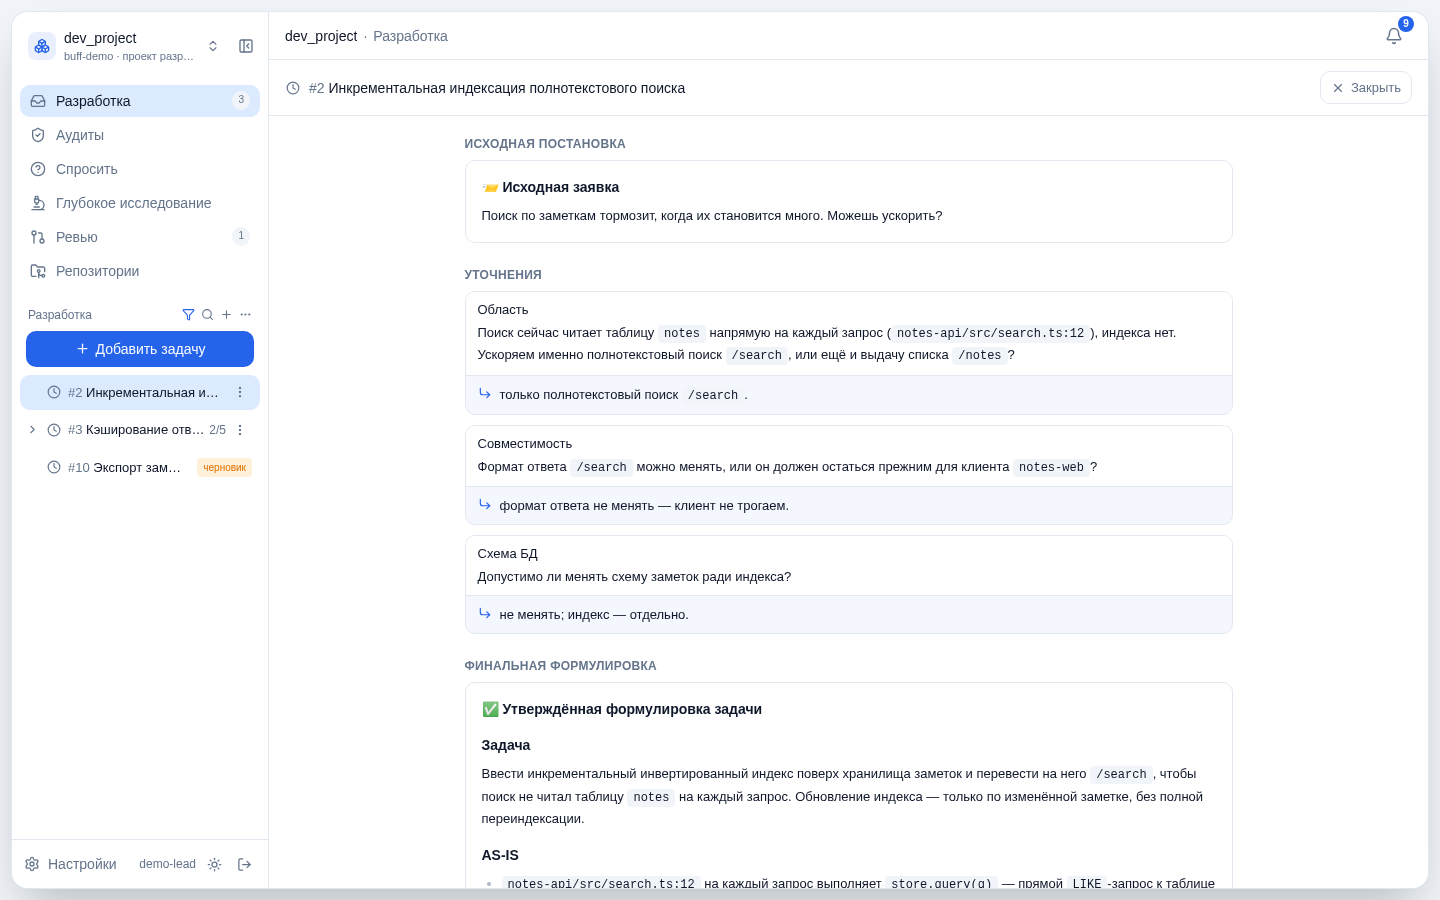Click dev_project in the breadcrumb

(x=321, y=36)
